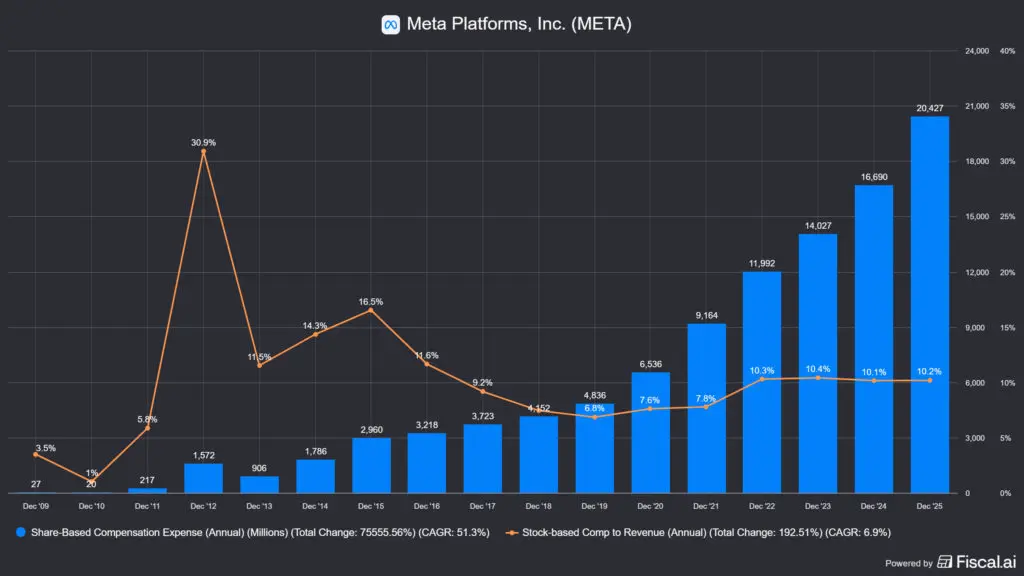
Task: Click the 3.5% data point at Dec '09
Action: pyautogui.click(x=35, y=454)
